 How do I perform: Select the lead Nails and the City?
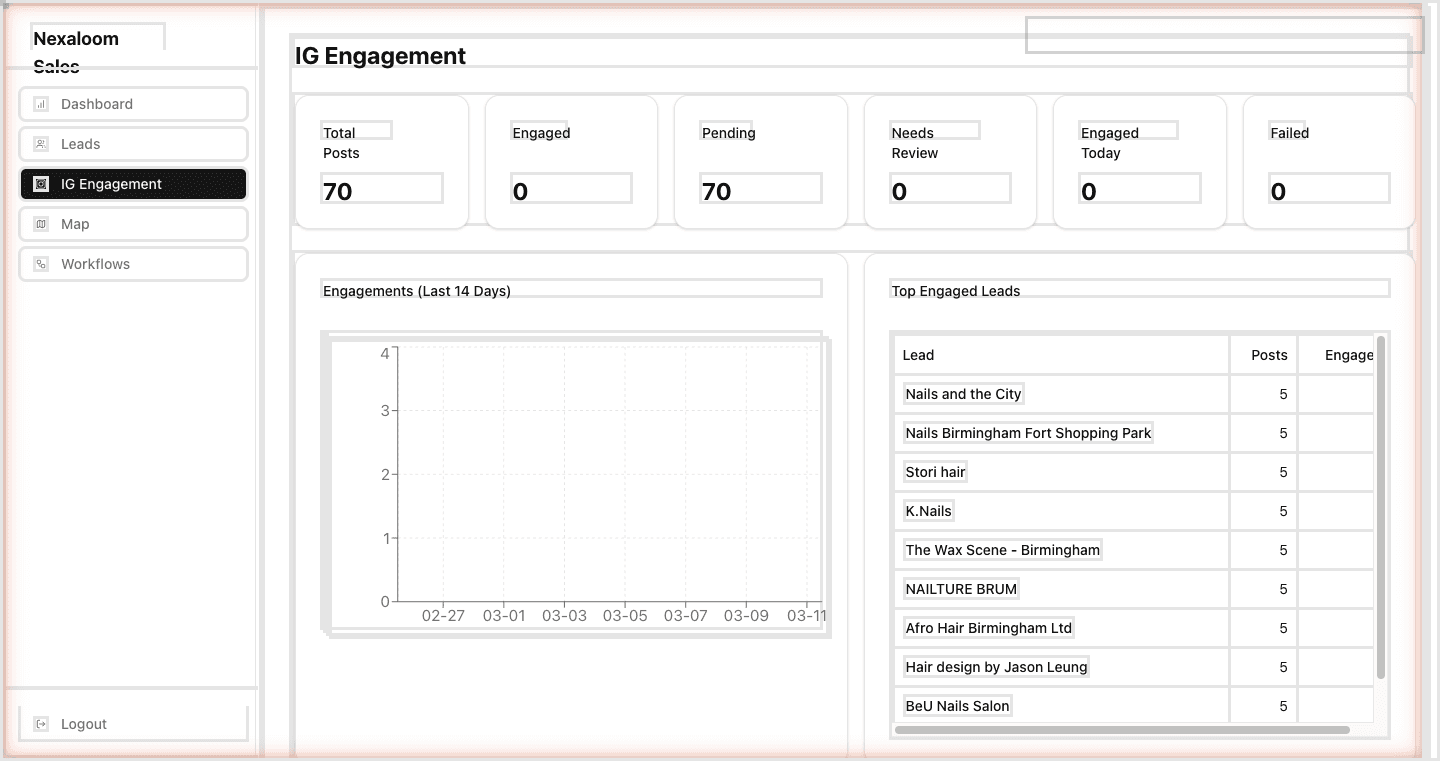[962, 393]
